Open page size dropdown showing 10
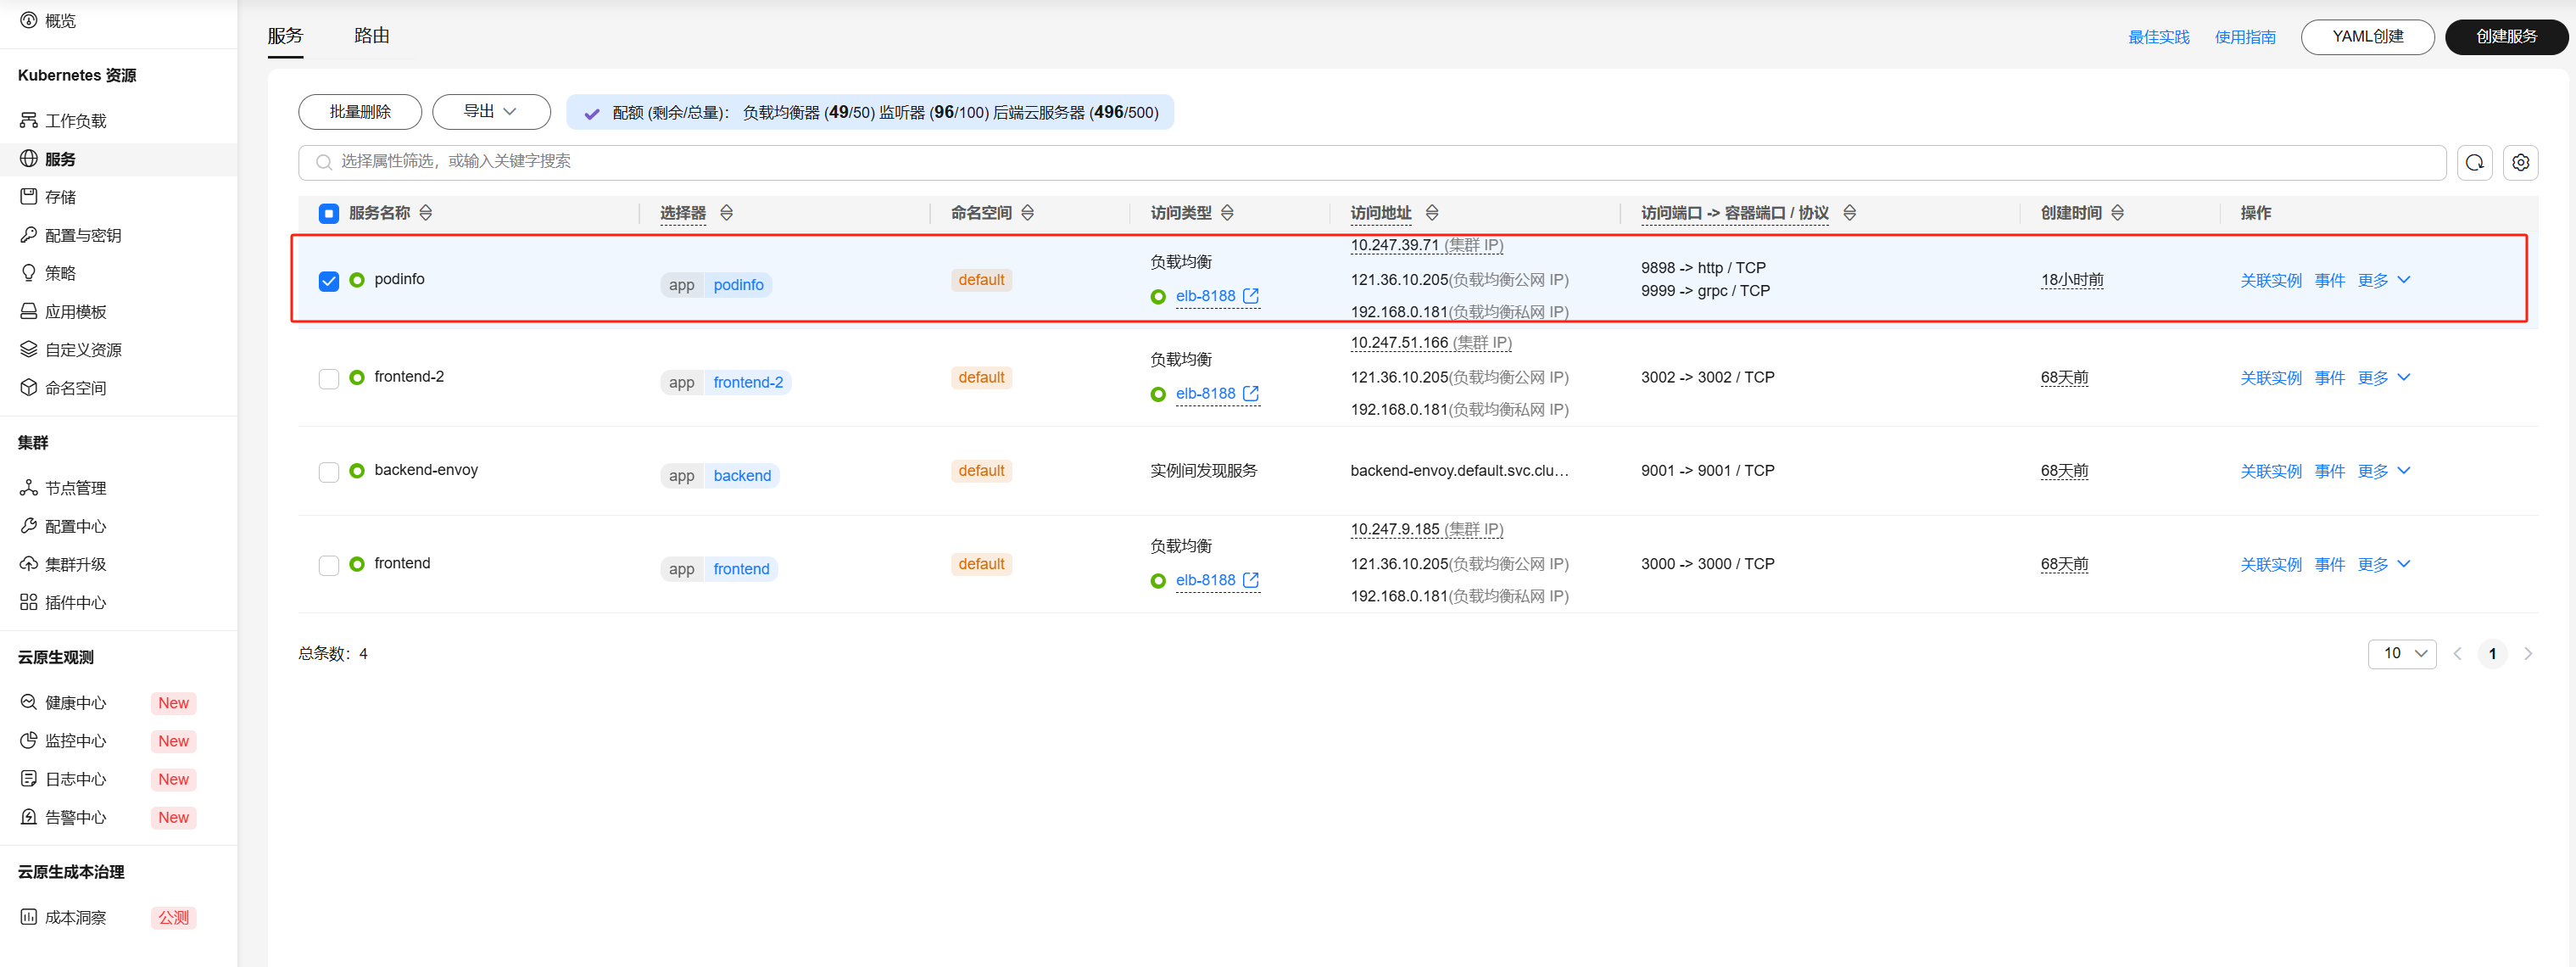2576x967 pixels. [x=2401, y=653]
